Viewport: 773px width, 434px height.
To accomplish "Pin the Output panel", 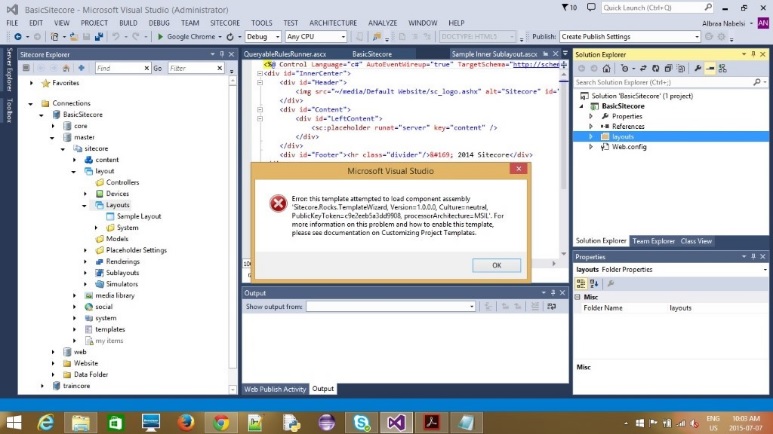I will [x=553, y=293].
